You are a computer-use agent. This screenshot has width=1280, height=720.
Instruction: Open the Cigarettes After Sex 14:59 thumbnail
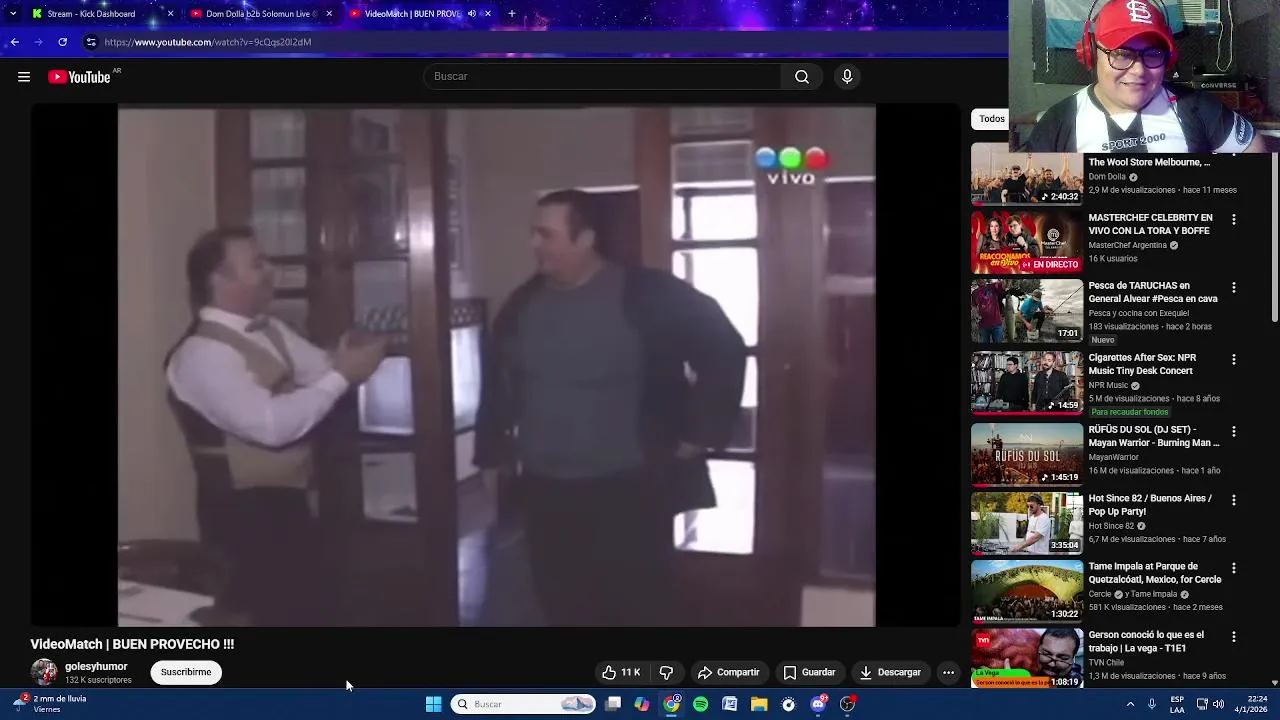[1027, 382]
